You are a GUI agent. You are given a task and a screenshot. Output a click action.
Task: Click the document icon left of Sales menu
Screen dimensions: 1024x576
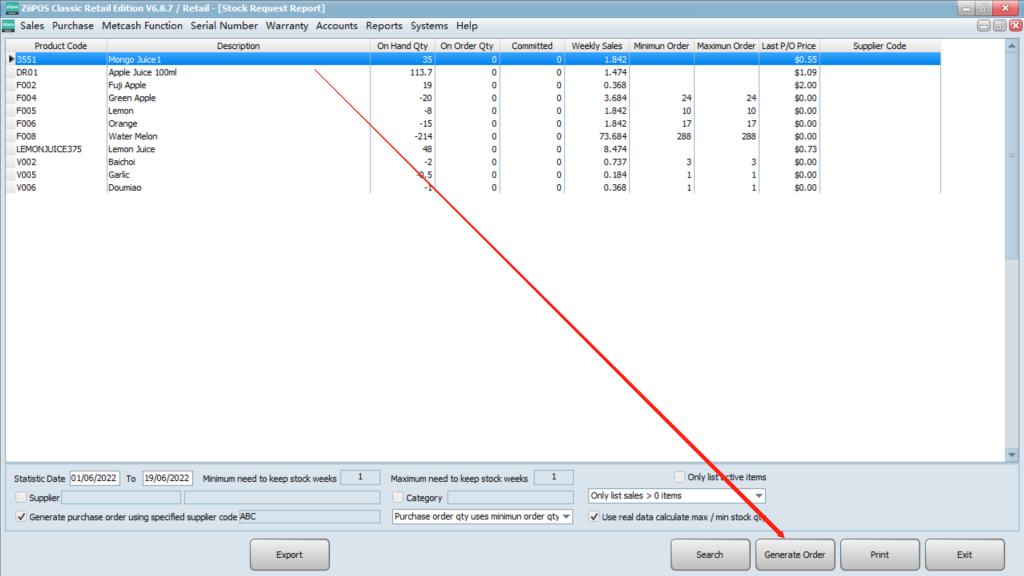pos(9,26)
